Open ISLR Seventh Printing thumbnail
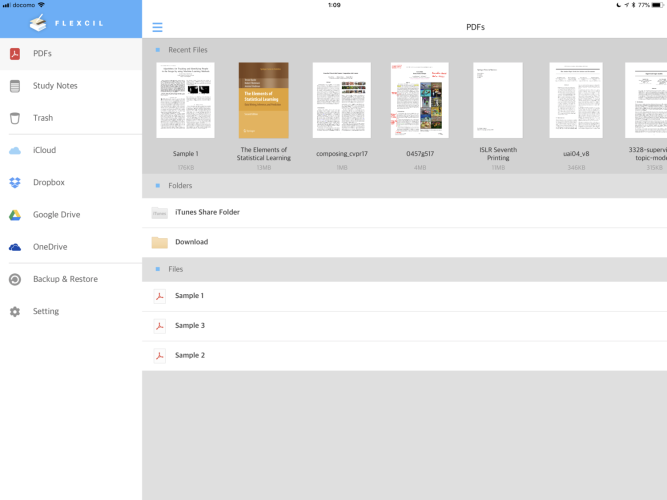 point(497,100)
